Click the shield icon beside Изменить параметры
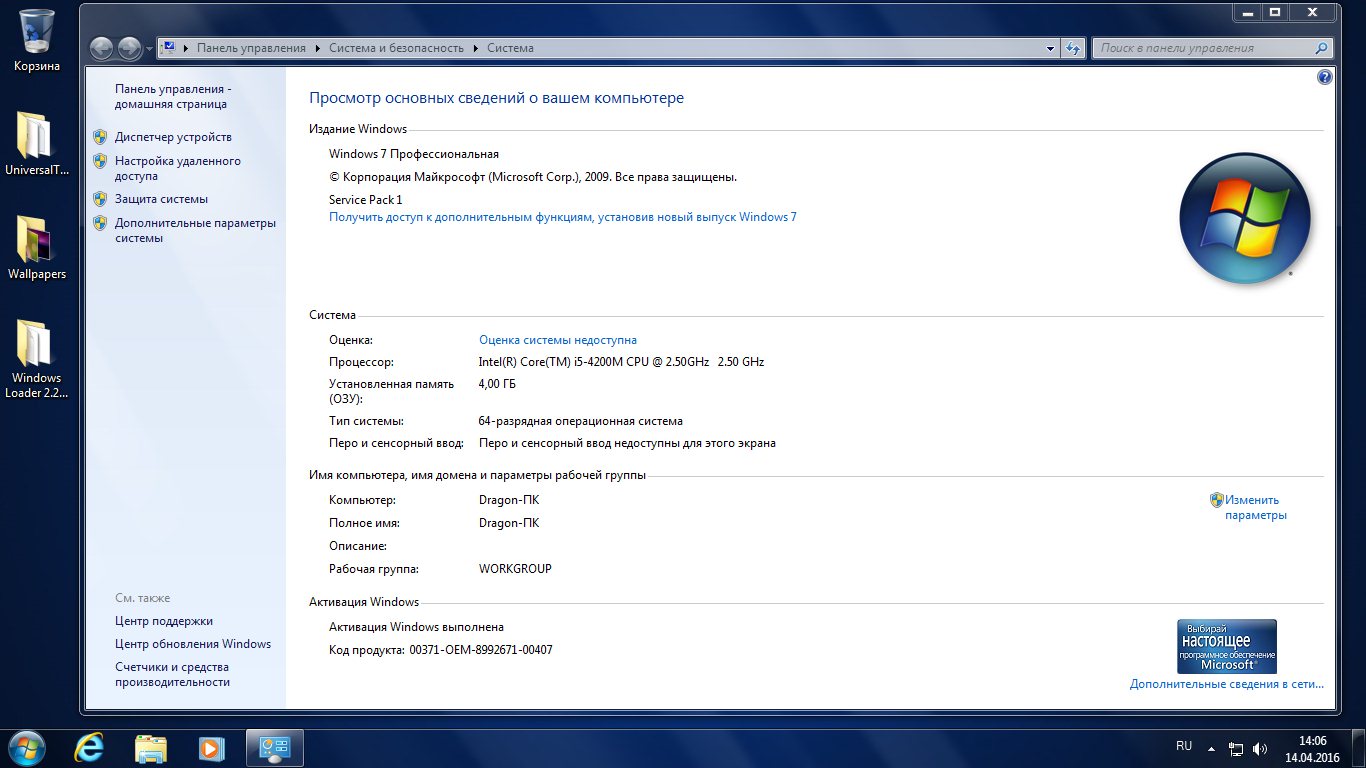This screenshot has width=1366, height=768. coord(1217,500)
